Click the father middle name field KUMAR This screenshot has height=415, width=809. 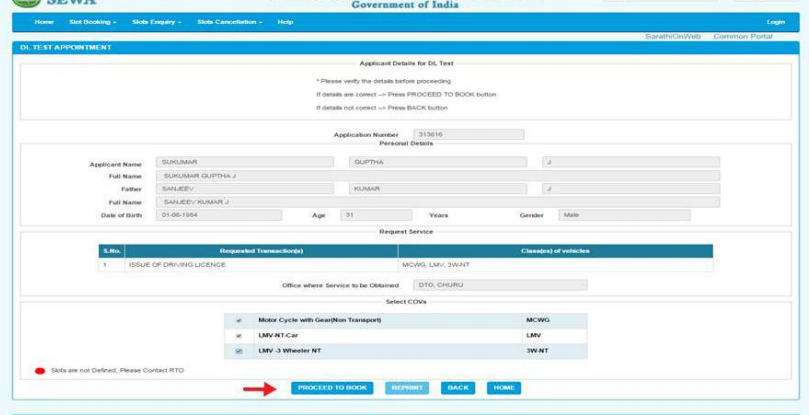click(438, 189)
